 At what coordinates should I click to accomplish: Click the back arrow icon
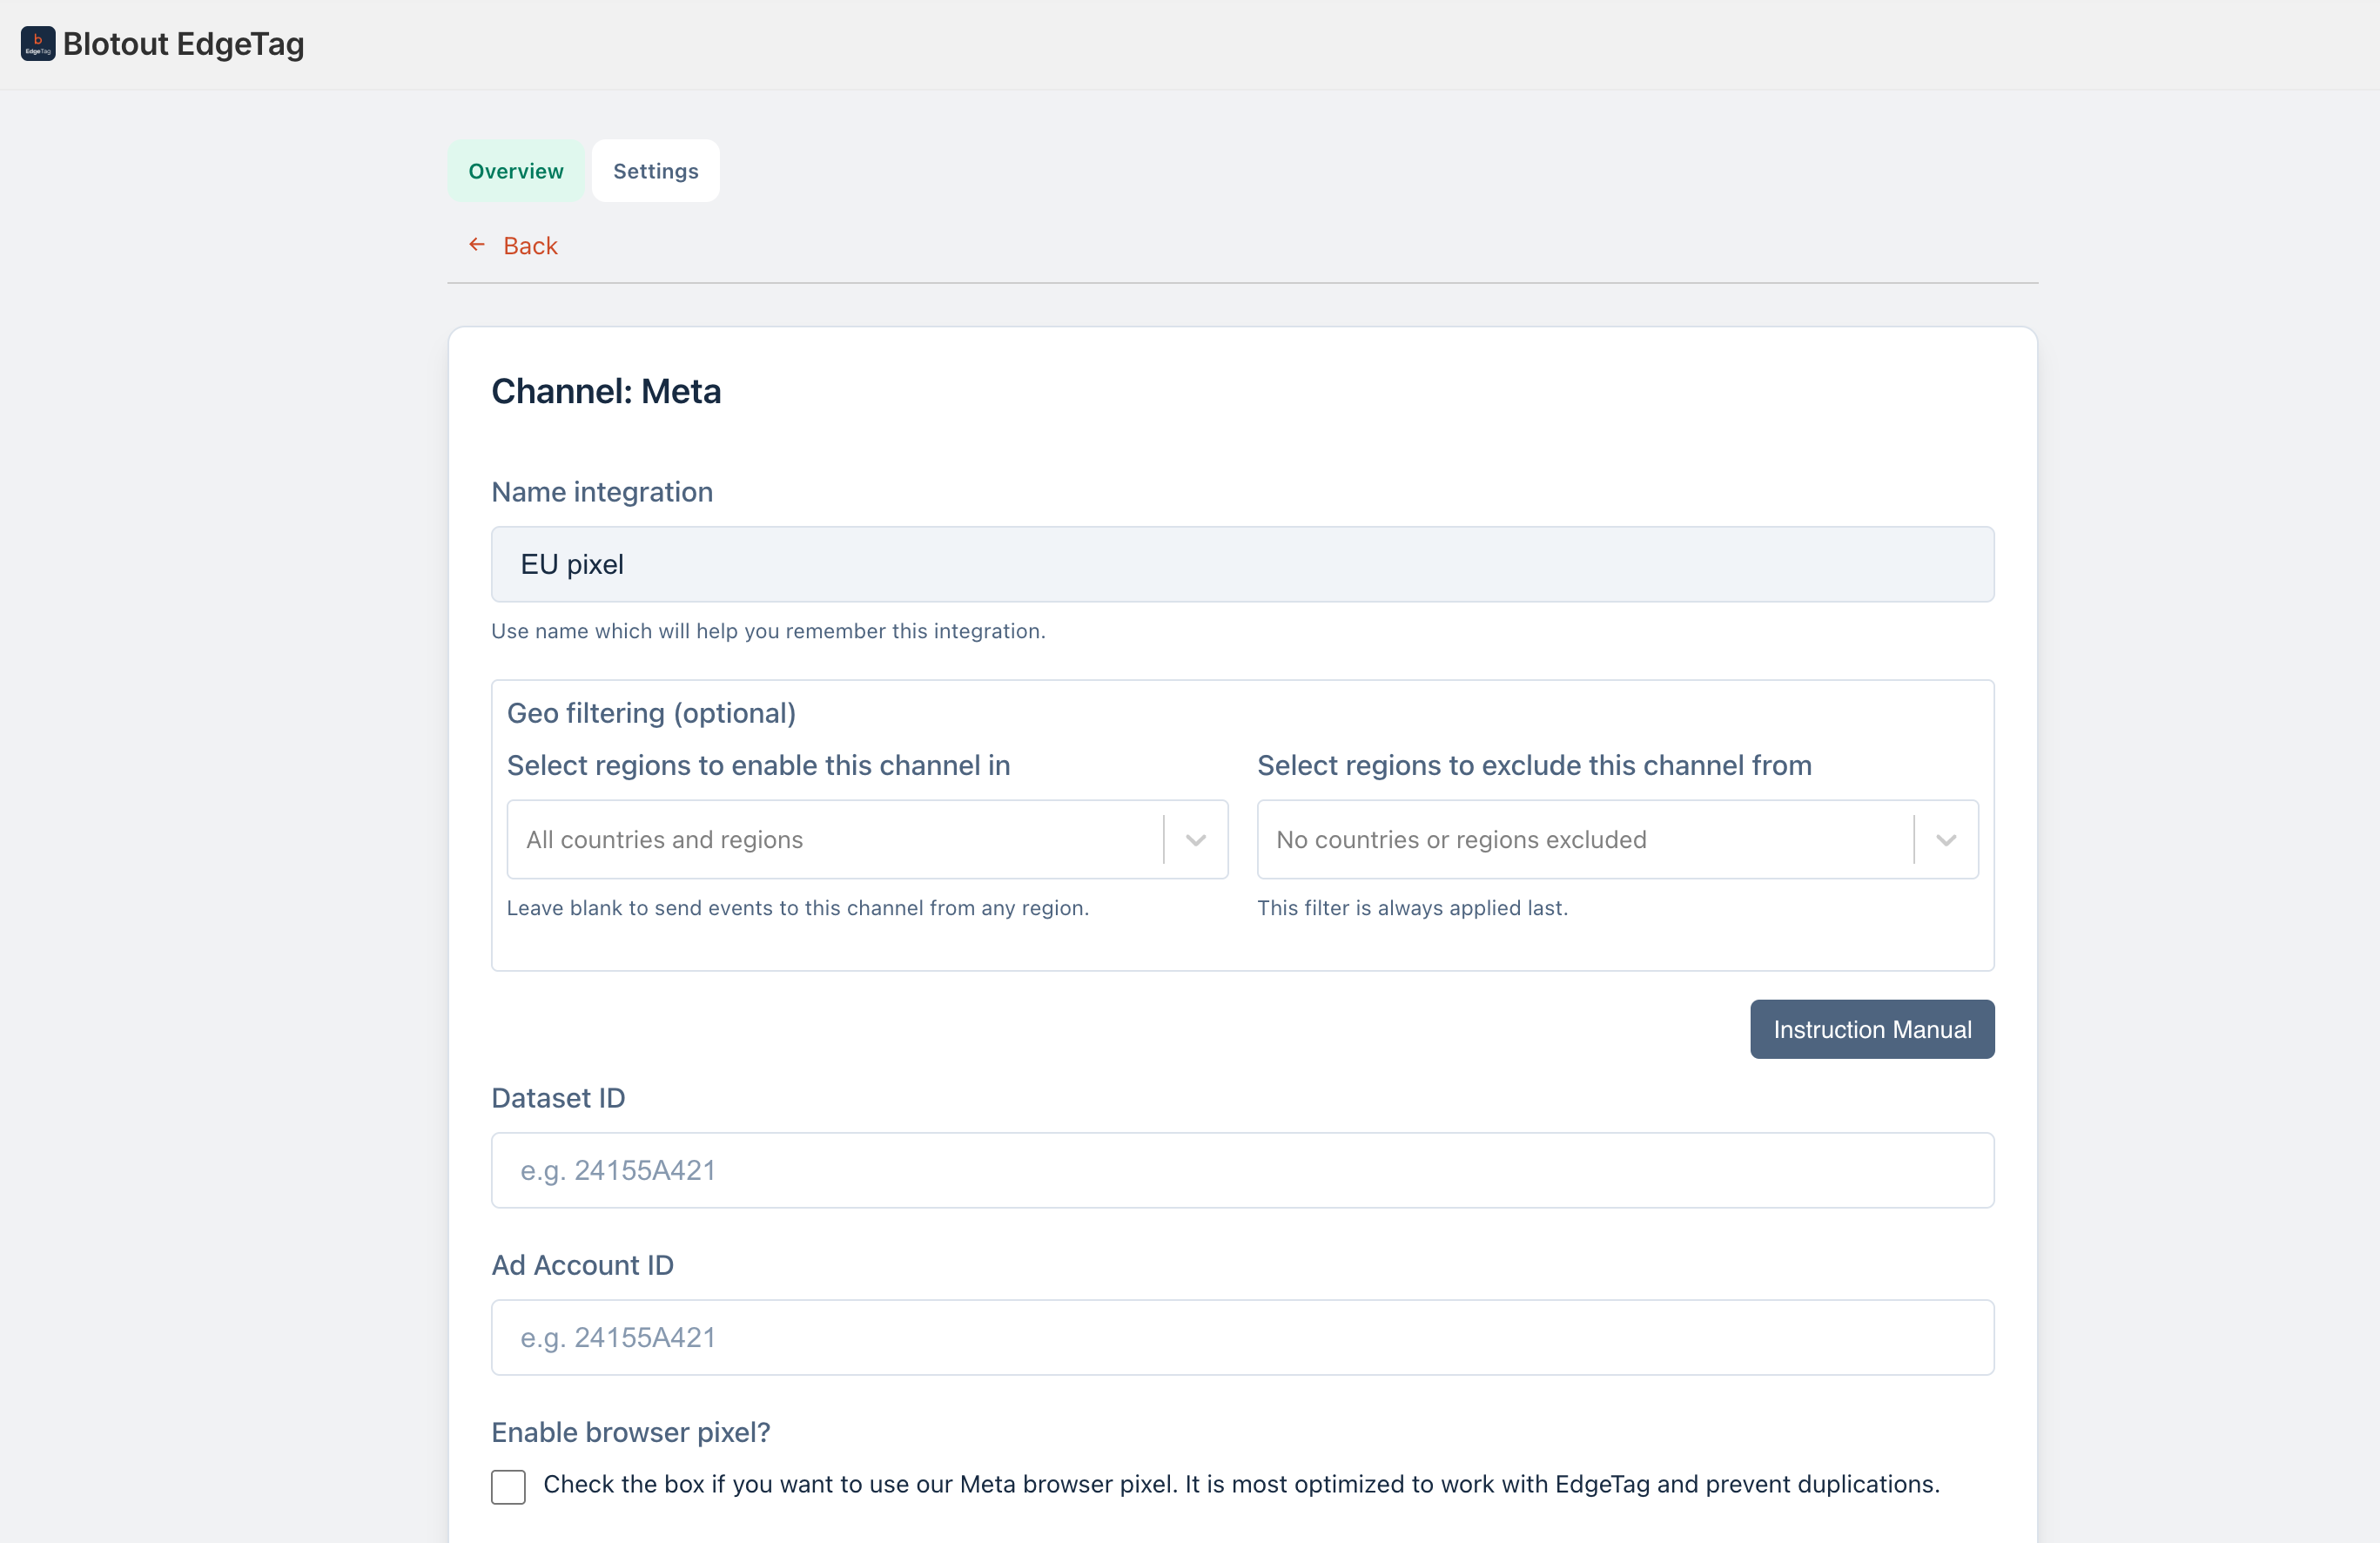(477, 245)
